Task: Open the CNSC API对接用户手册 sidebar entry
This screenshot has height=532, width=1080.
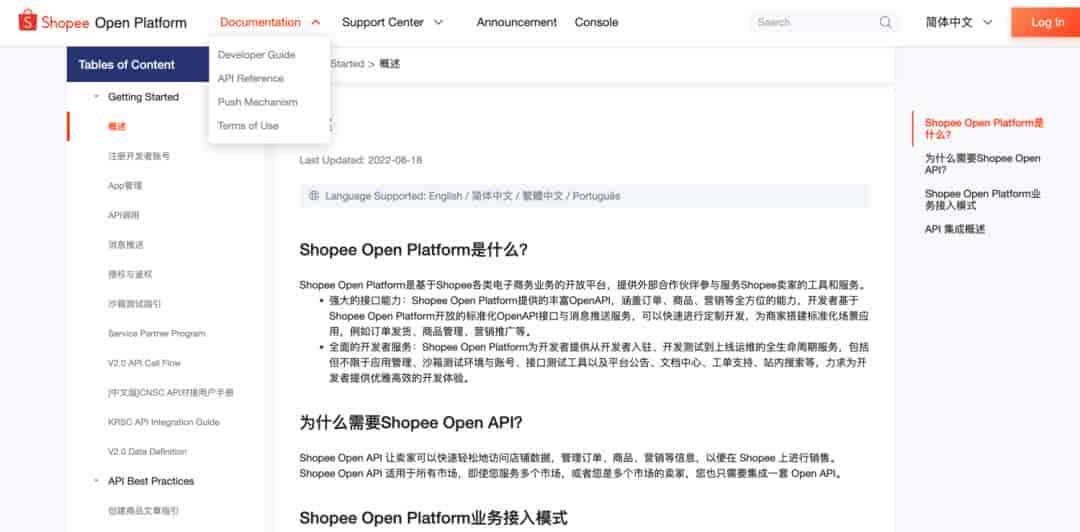Action: 171,393
